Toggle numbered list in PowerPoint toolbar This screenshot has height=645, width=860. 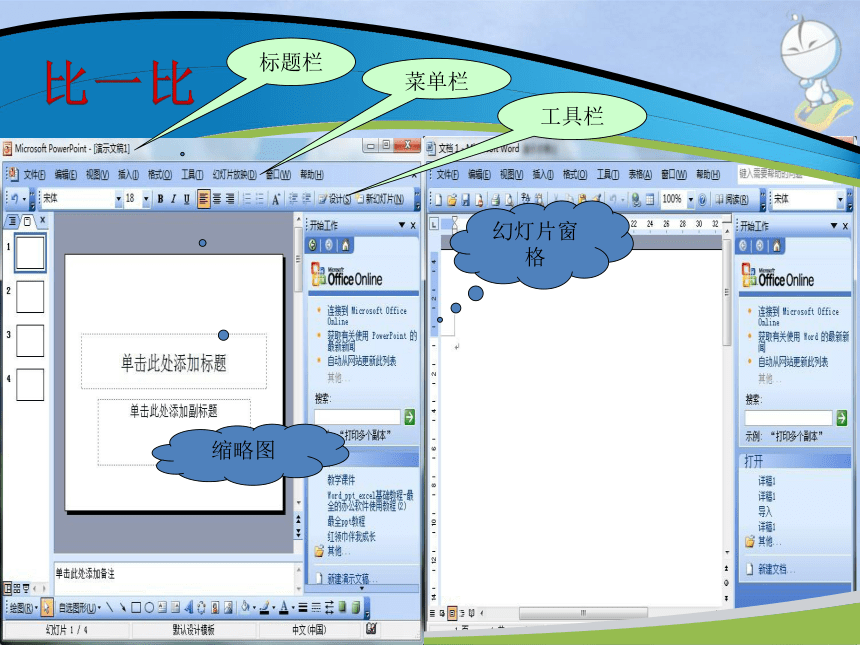click(247, 199)
